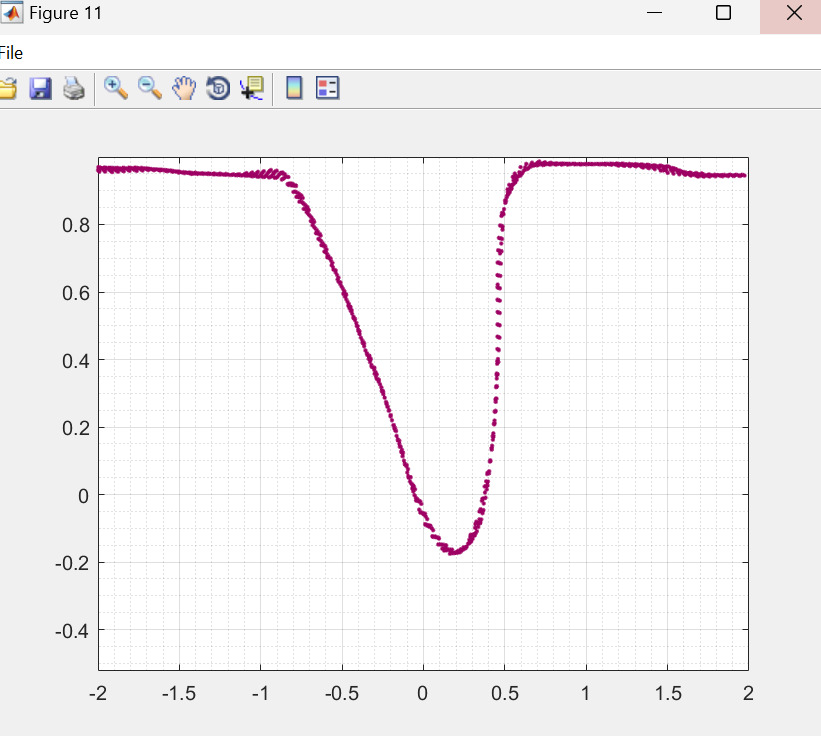Maximize the Figure 11 window

coord(723,13)
